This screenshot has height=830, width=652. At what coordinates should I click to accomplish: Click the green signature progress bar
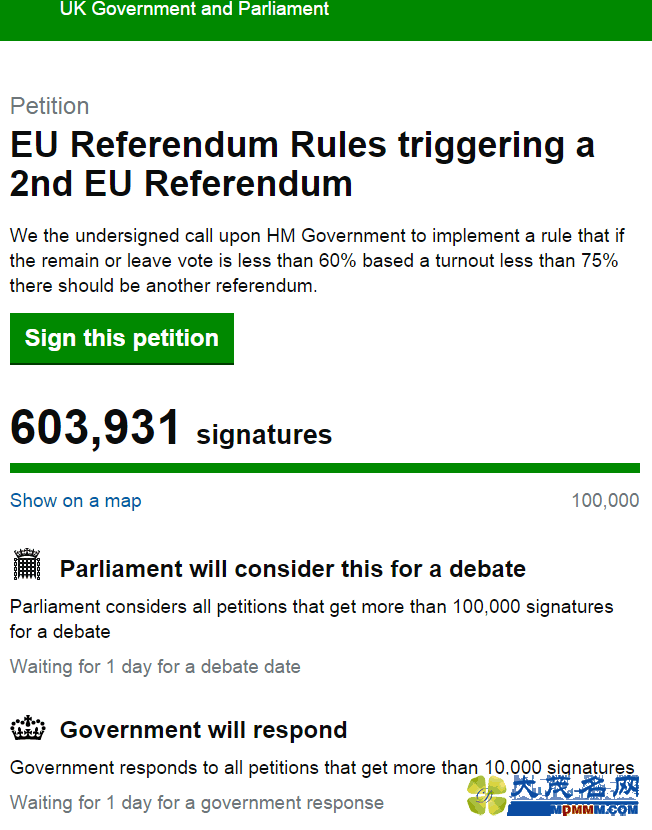(x=325, y=468)
